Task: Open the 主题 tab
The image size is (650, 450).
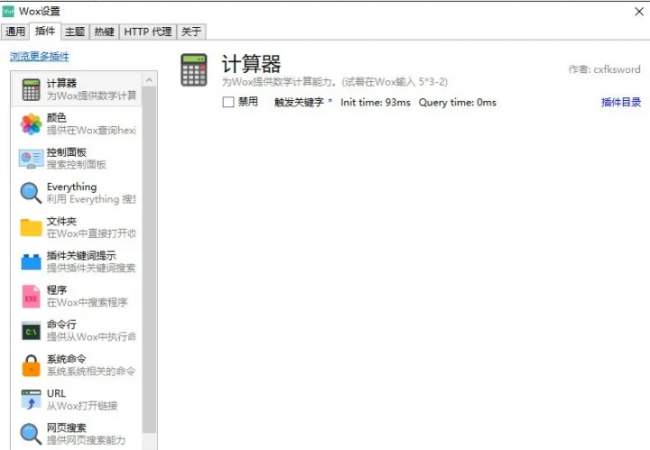Action: coord(75,31)
